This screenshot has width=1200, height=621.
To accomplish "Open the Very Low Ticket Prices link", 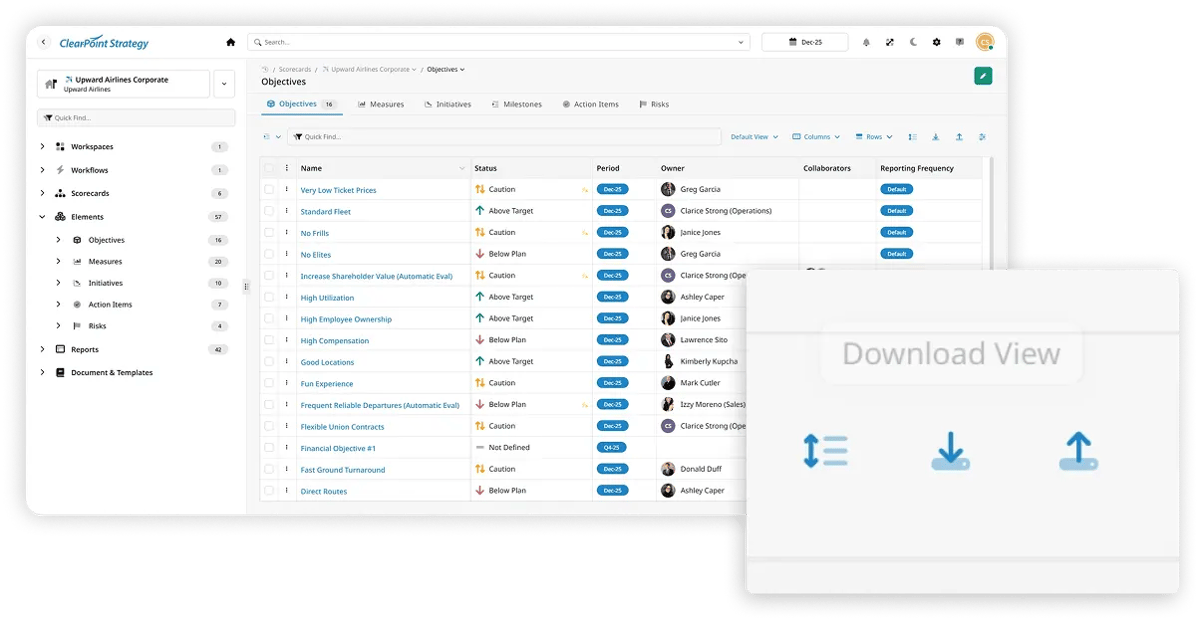I will [x=339, y=190].
